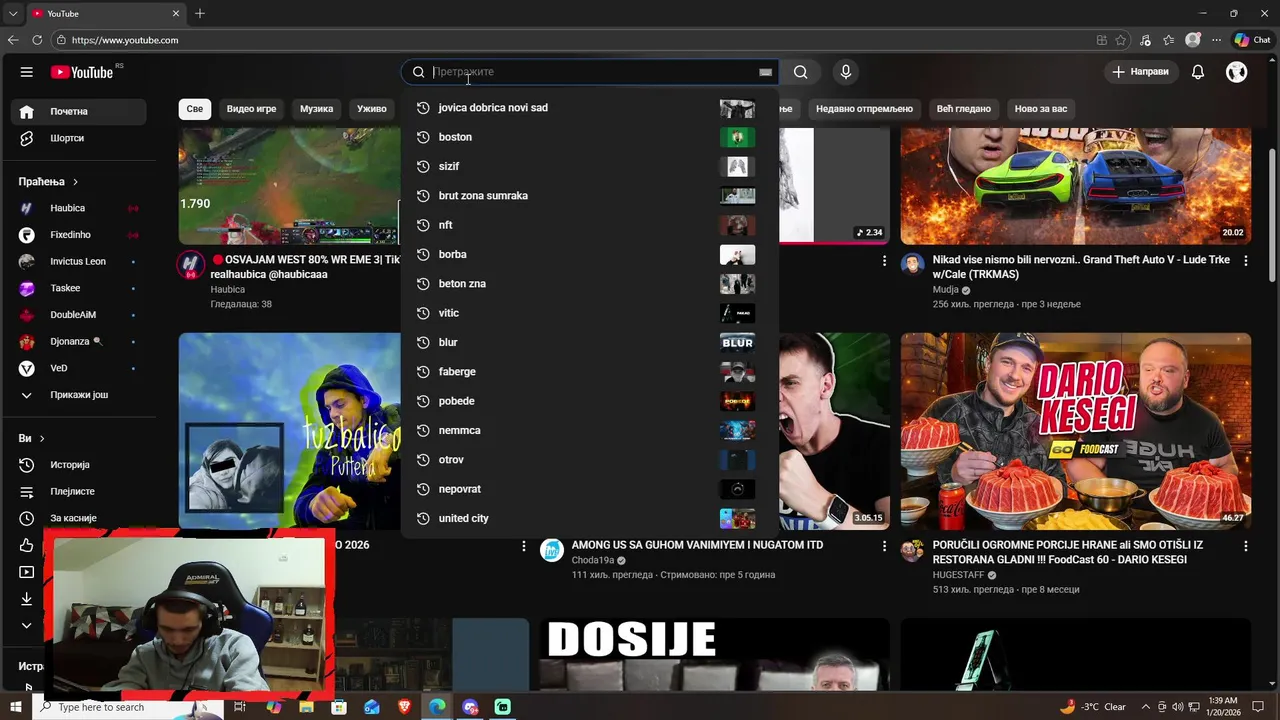Go to YouTube home via the logo
Screen dimensions: 1280x720
(x=82, y=72)
